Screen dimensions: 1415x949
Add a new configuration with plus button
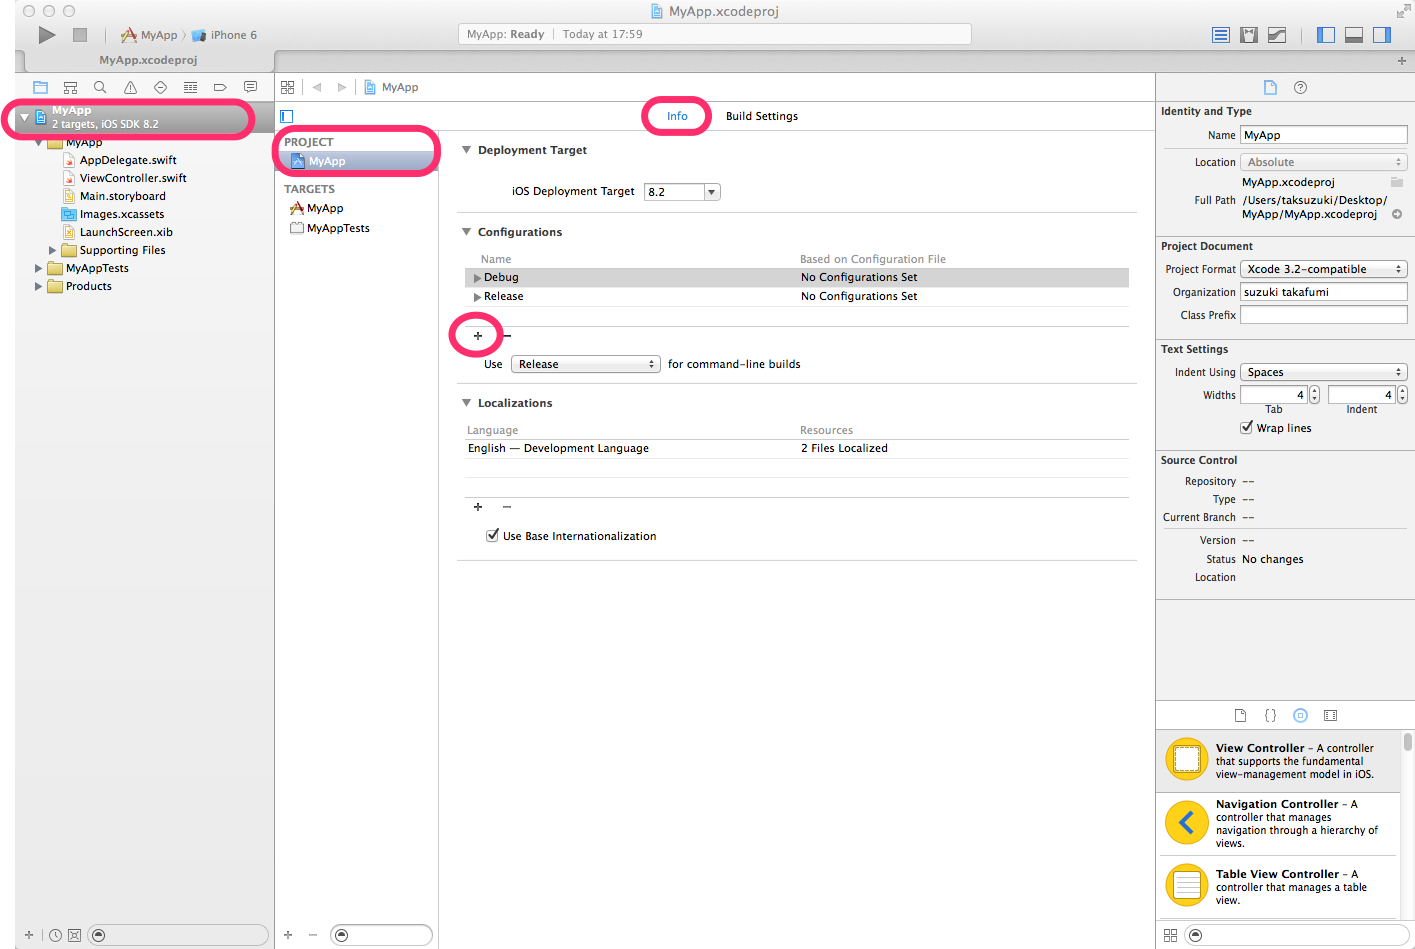point(478,336)
